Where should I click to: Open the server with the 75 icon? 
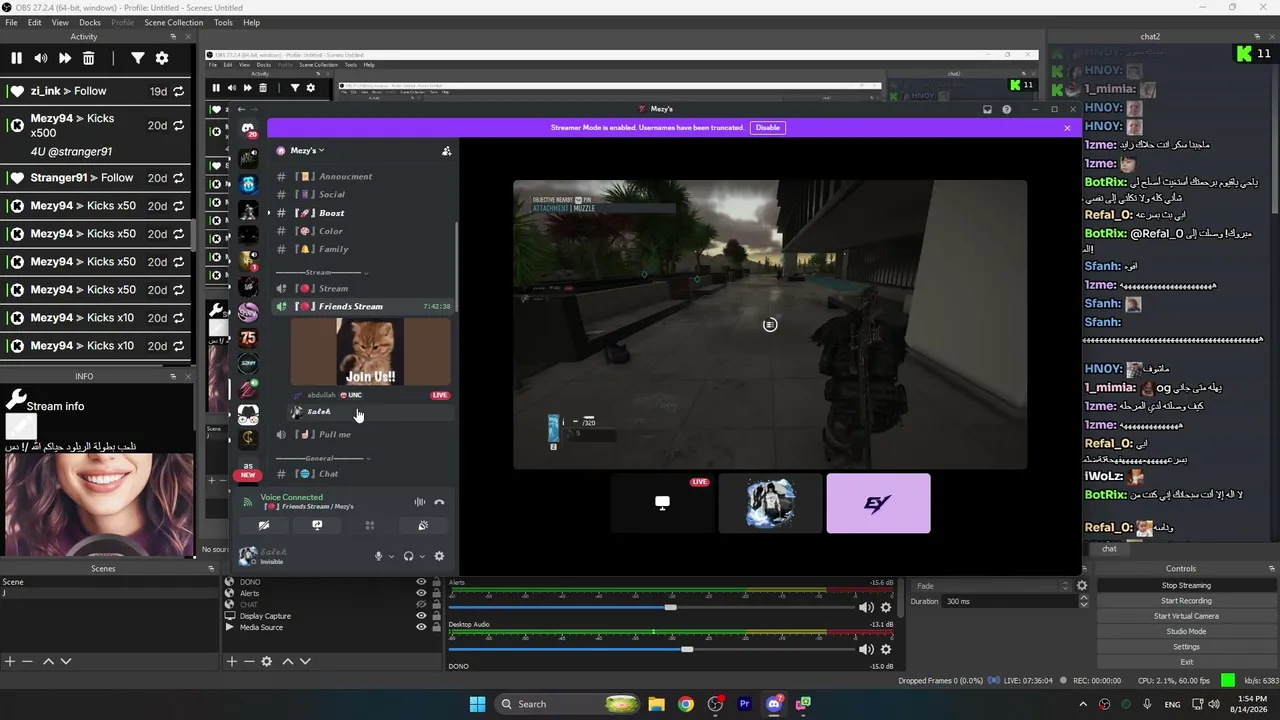248,338
